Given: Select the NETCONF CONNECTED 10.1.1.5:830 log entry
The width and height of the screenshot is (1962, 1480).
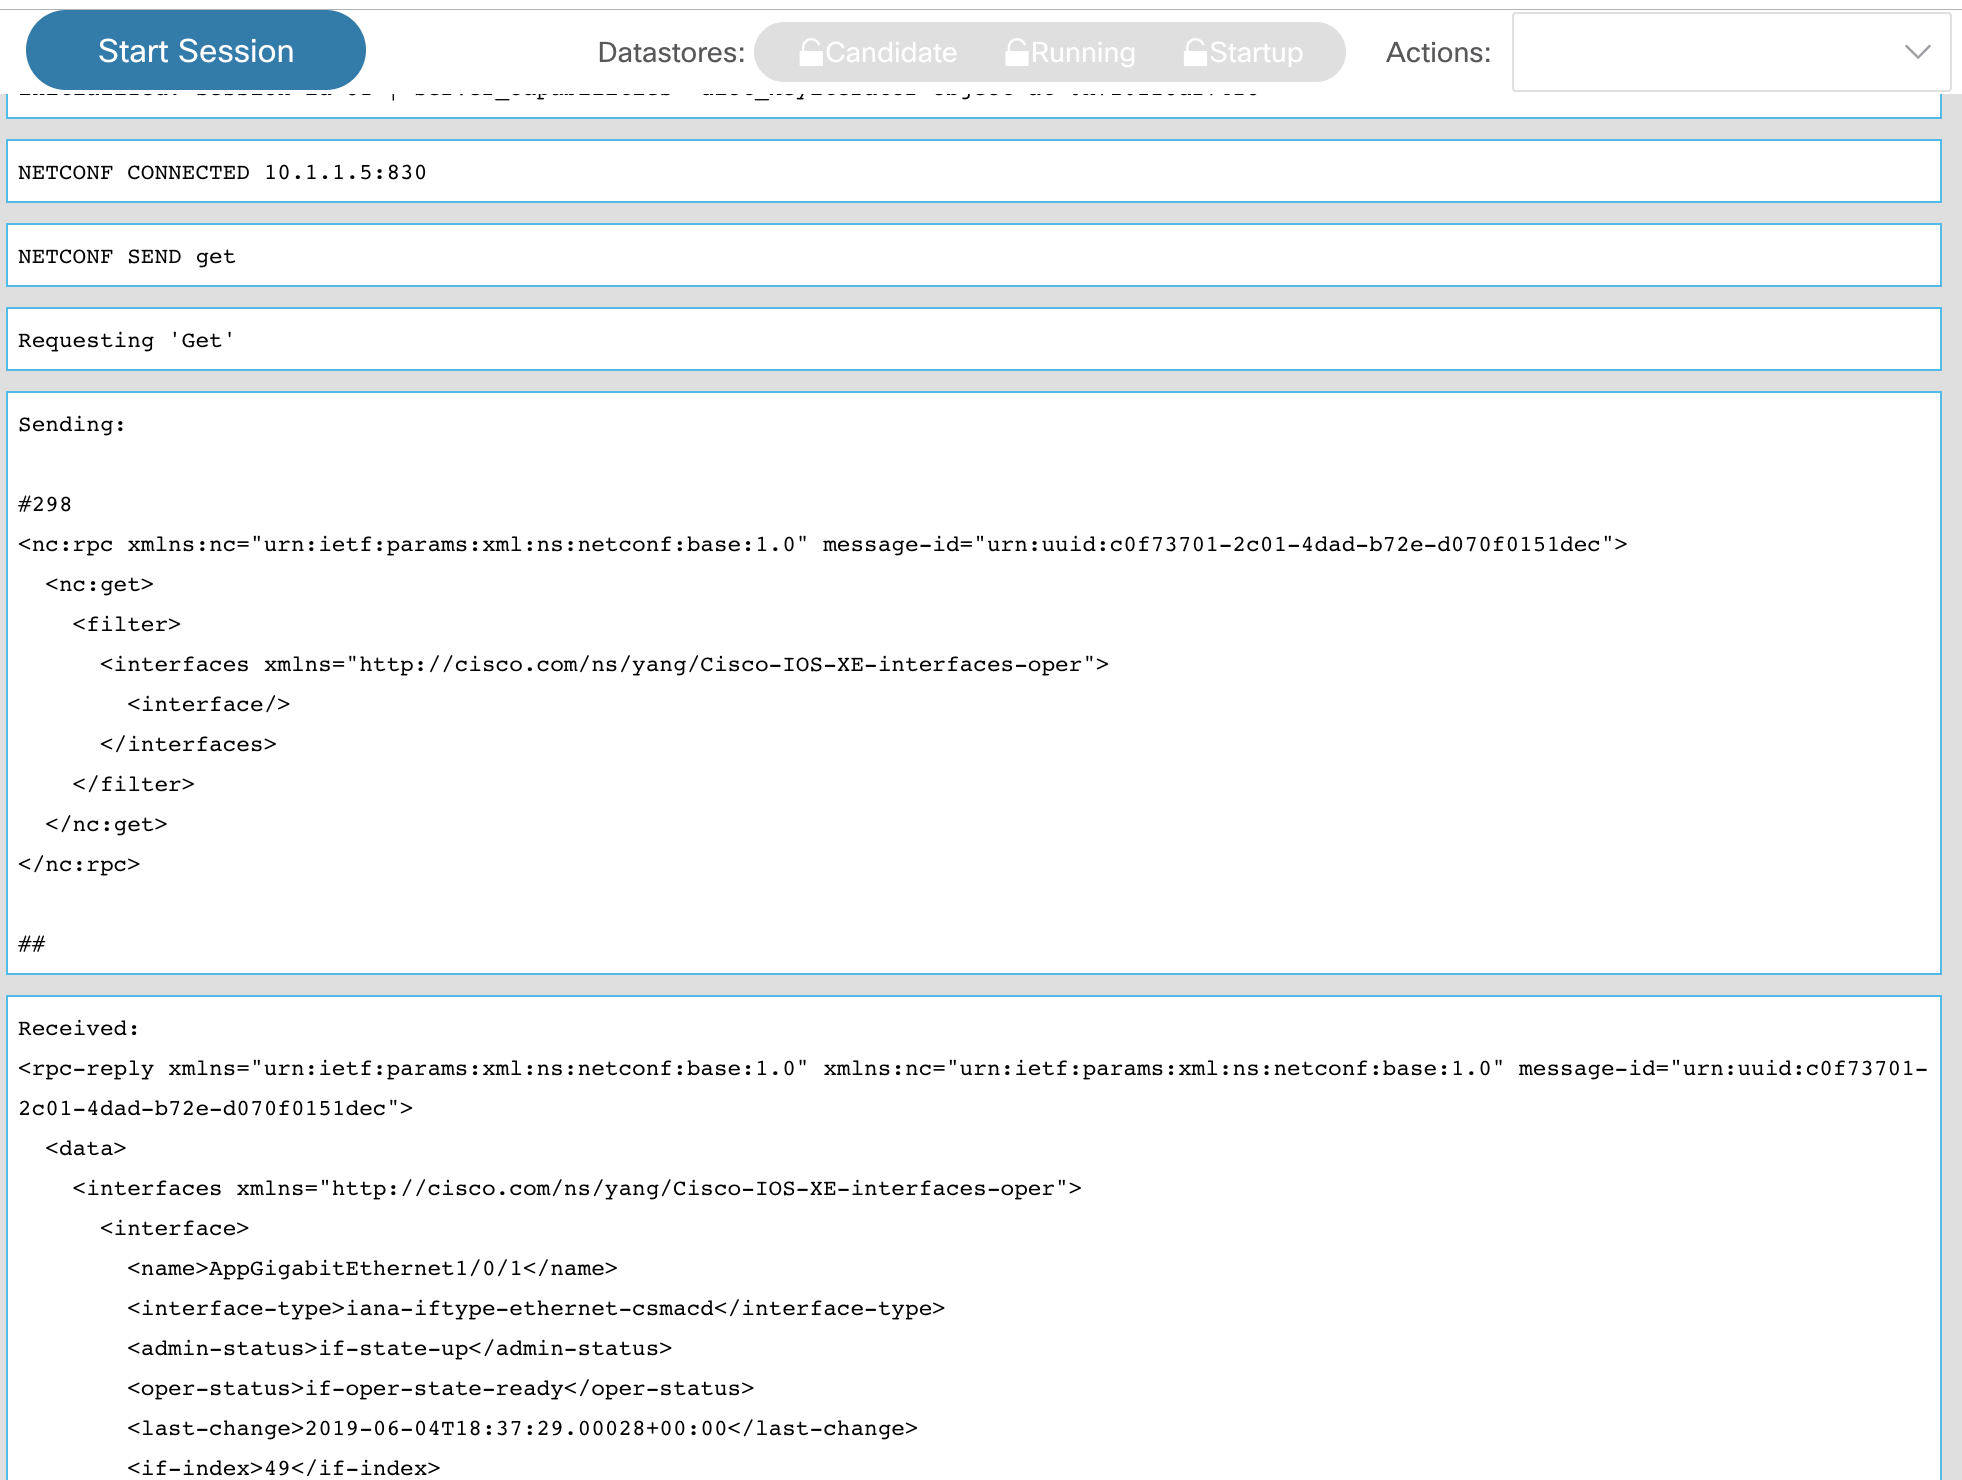Looking at the screenshot, I should click(222, 172).
